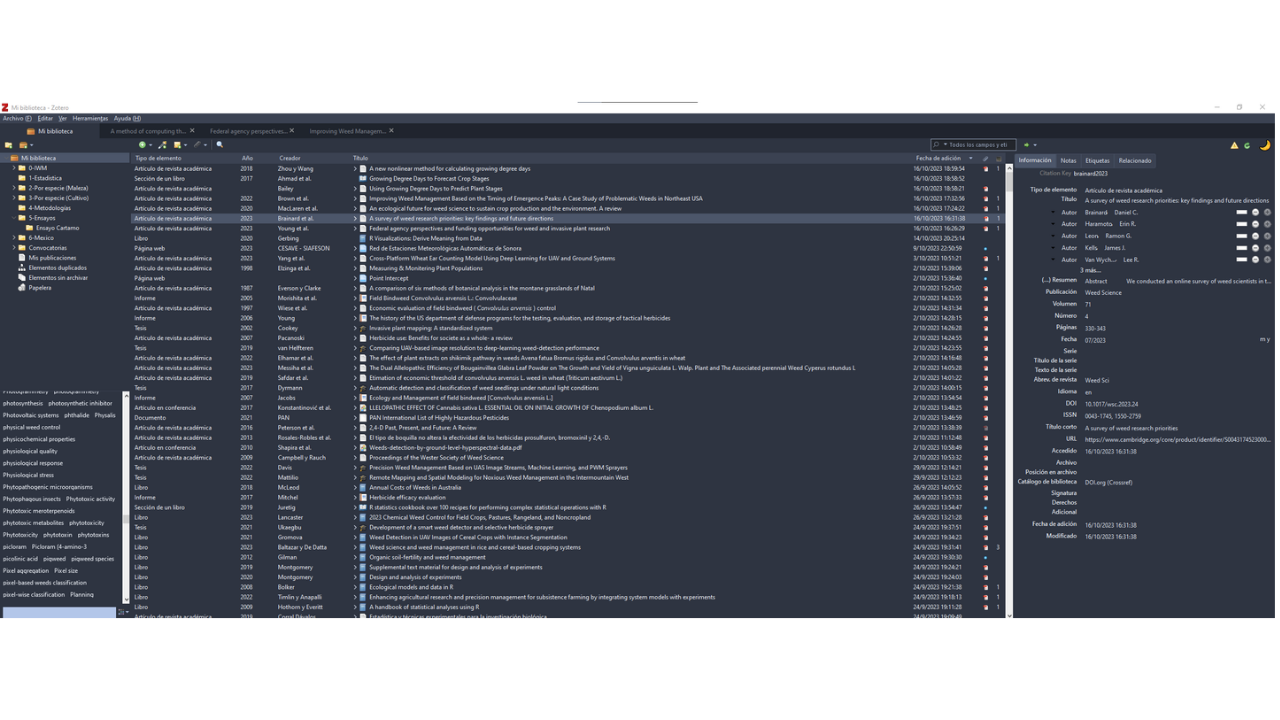Switch to the Etiquetas tab
This screenshot has width=1280, height=720.
1097,161
